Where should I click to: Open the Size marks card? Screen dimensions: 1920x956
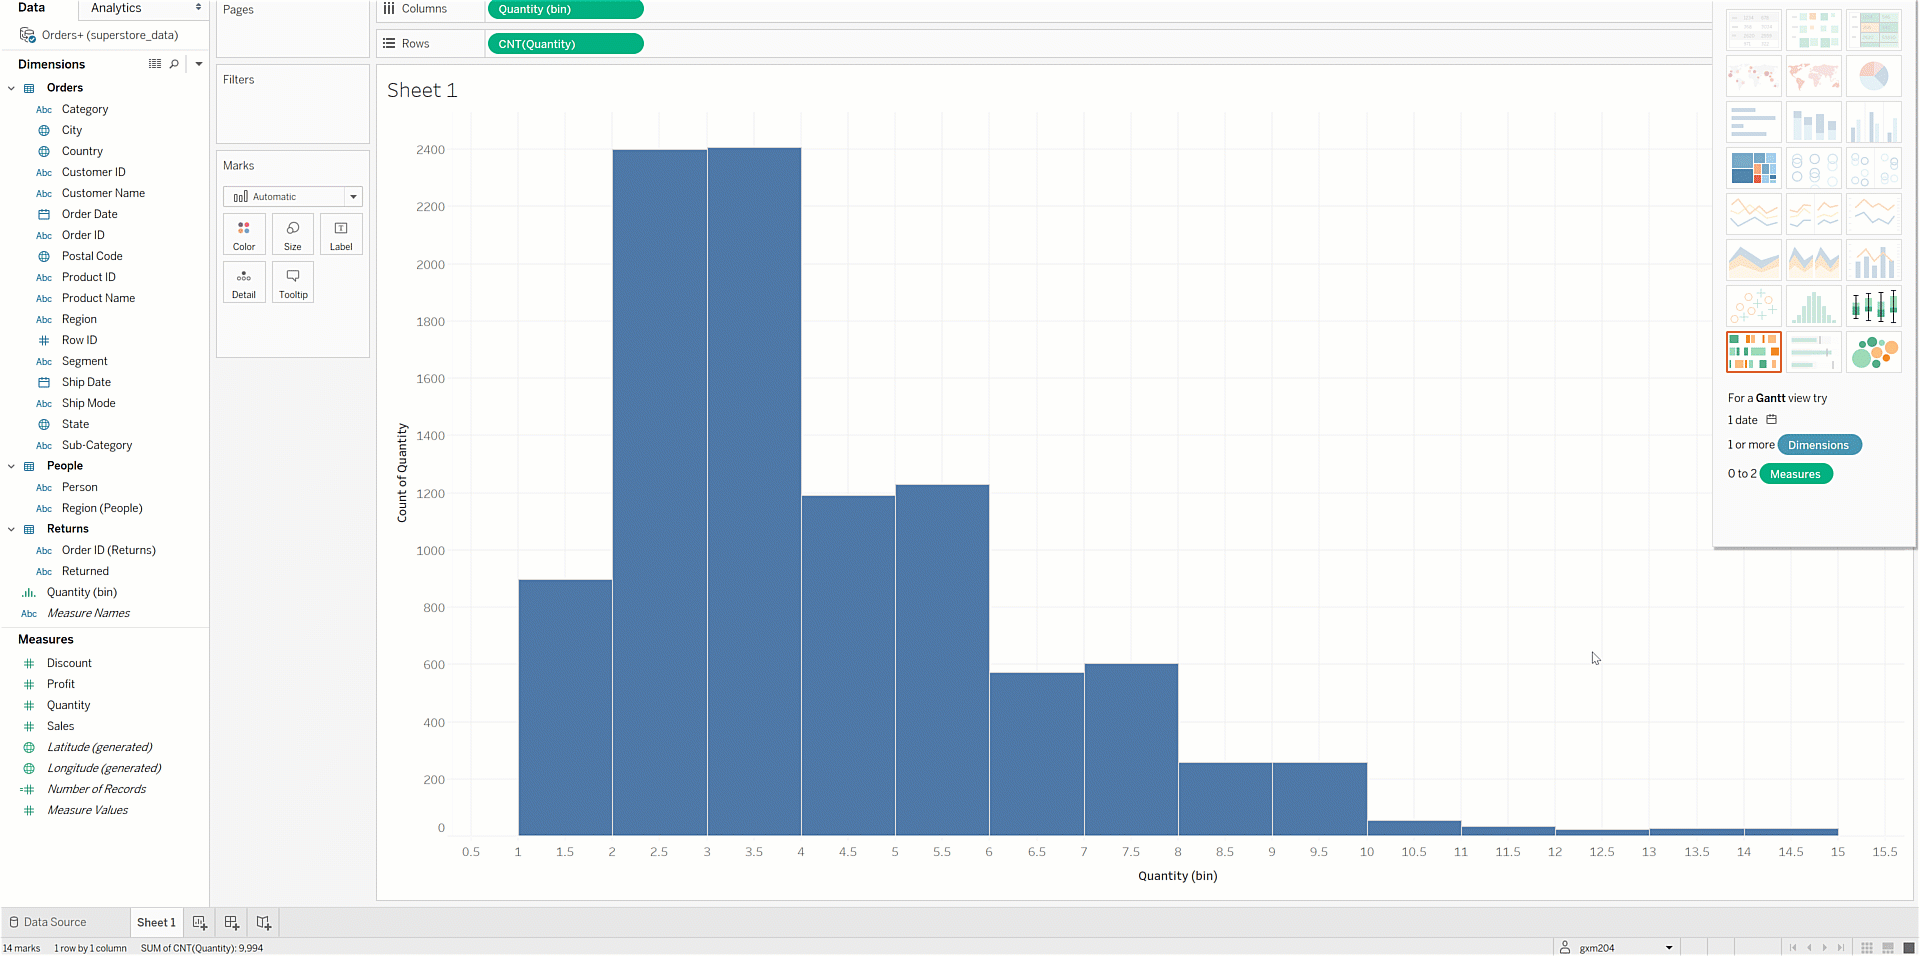292,235
